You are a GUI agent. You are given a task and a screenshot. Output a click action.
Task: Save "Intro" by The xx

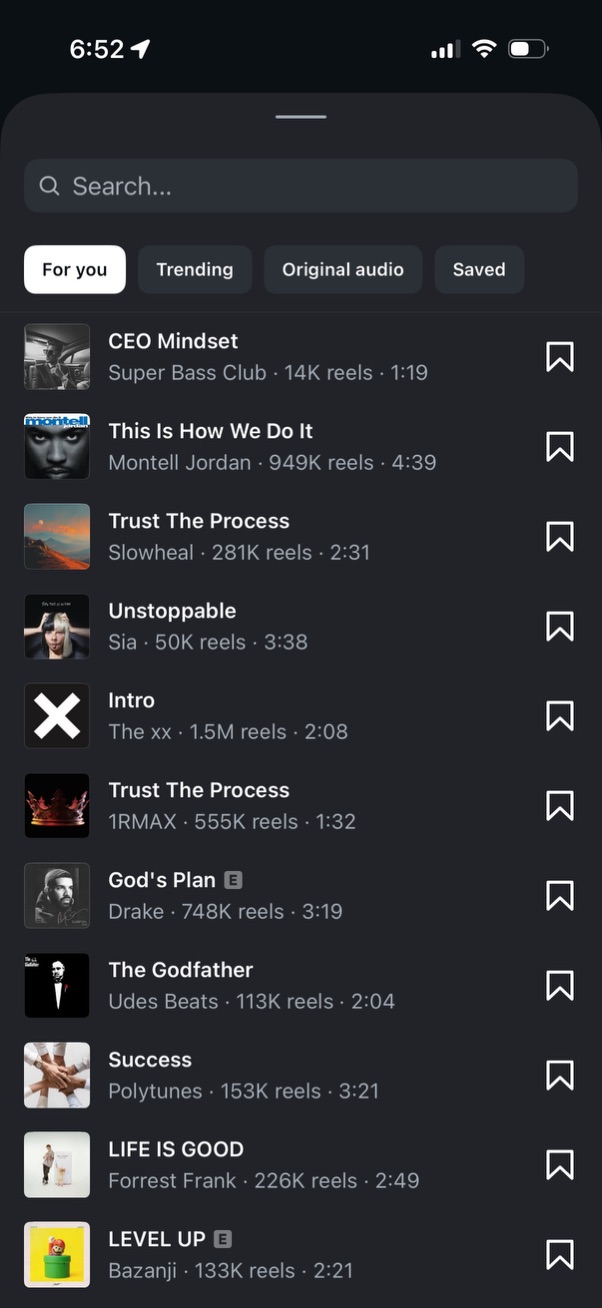coord(559,716)
